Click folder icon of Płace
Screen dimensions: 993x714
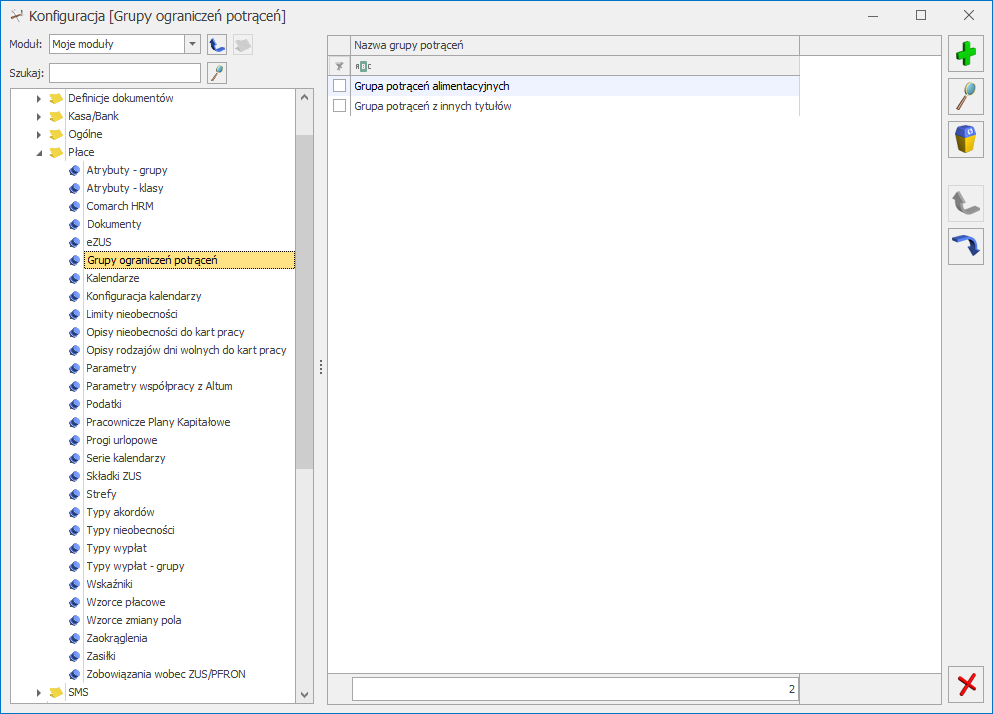click(56, 153)
